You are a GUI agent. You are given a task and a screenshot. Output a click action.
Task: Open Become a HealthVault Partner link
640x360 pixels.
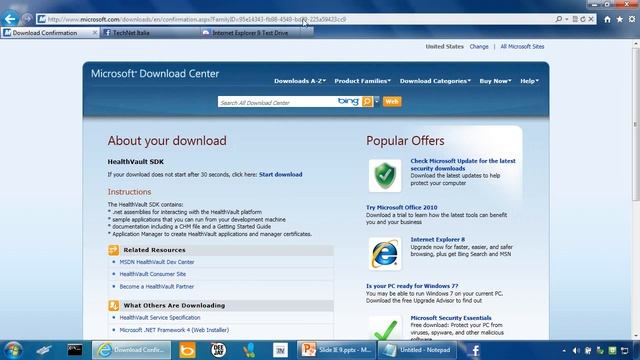coord(157,287)
